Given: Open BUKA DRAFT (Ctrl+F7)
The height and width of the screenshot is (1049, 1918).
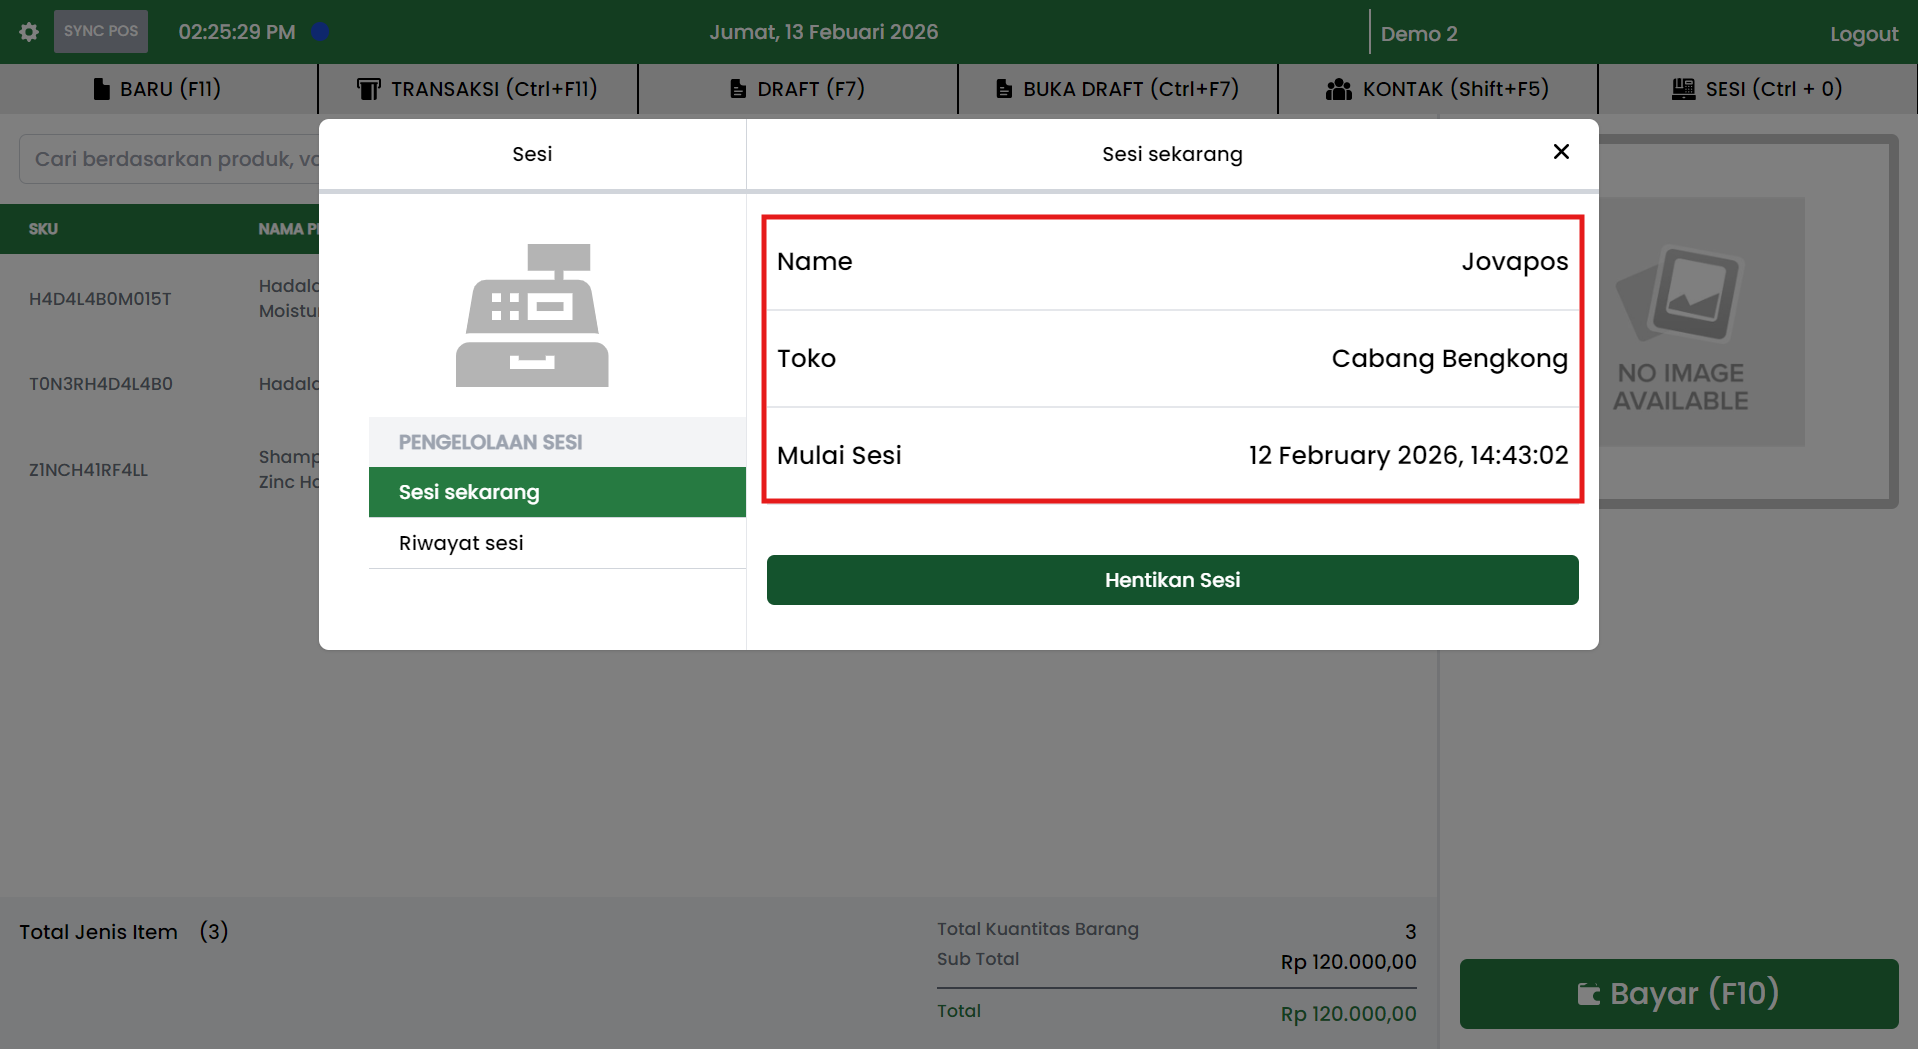Looking at the screenshot, I should point(1117,89).
